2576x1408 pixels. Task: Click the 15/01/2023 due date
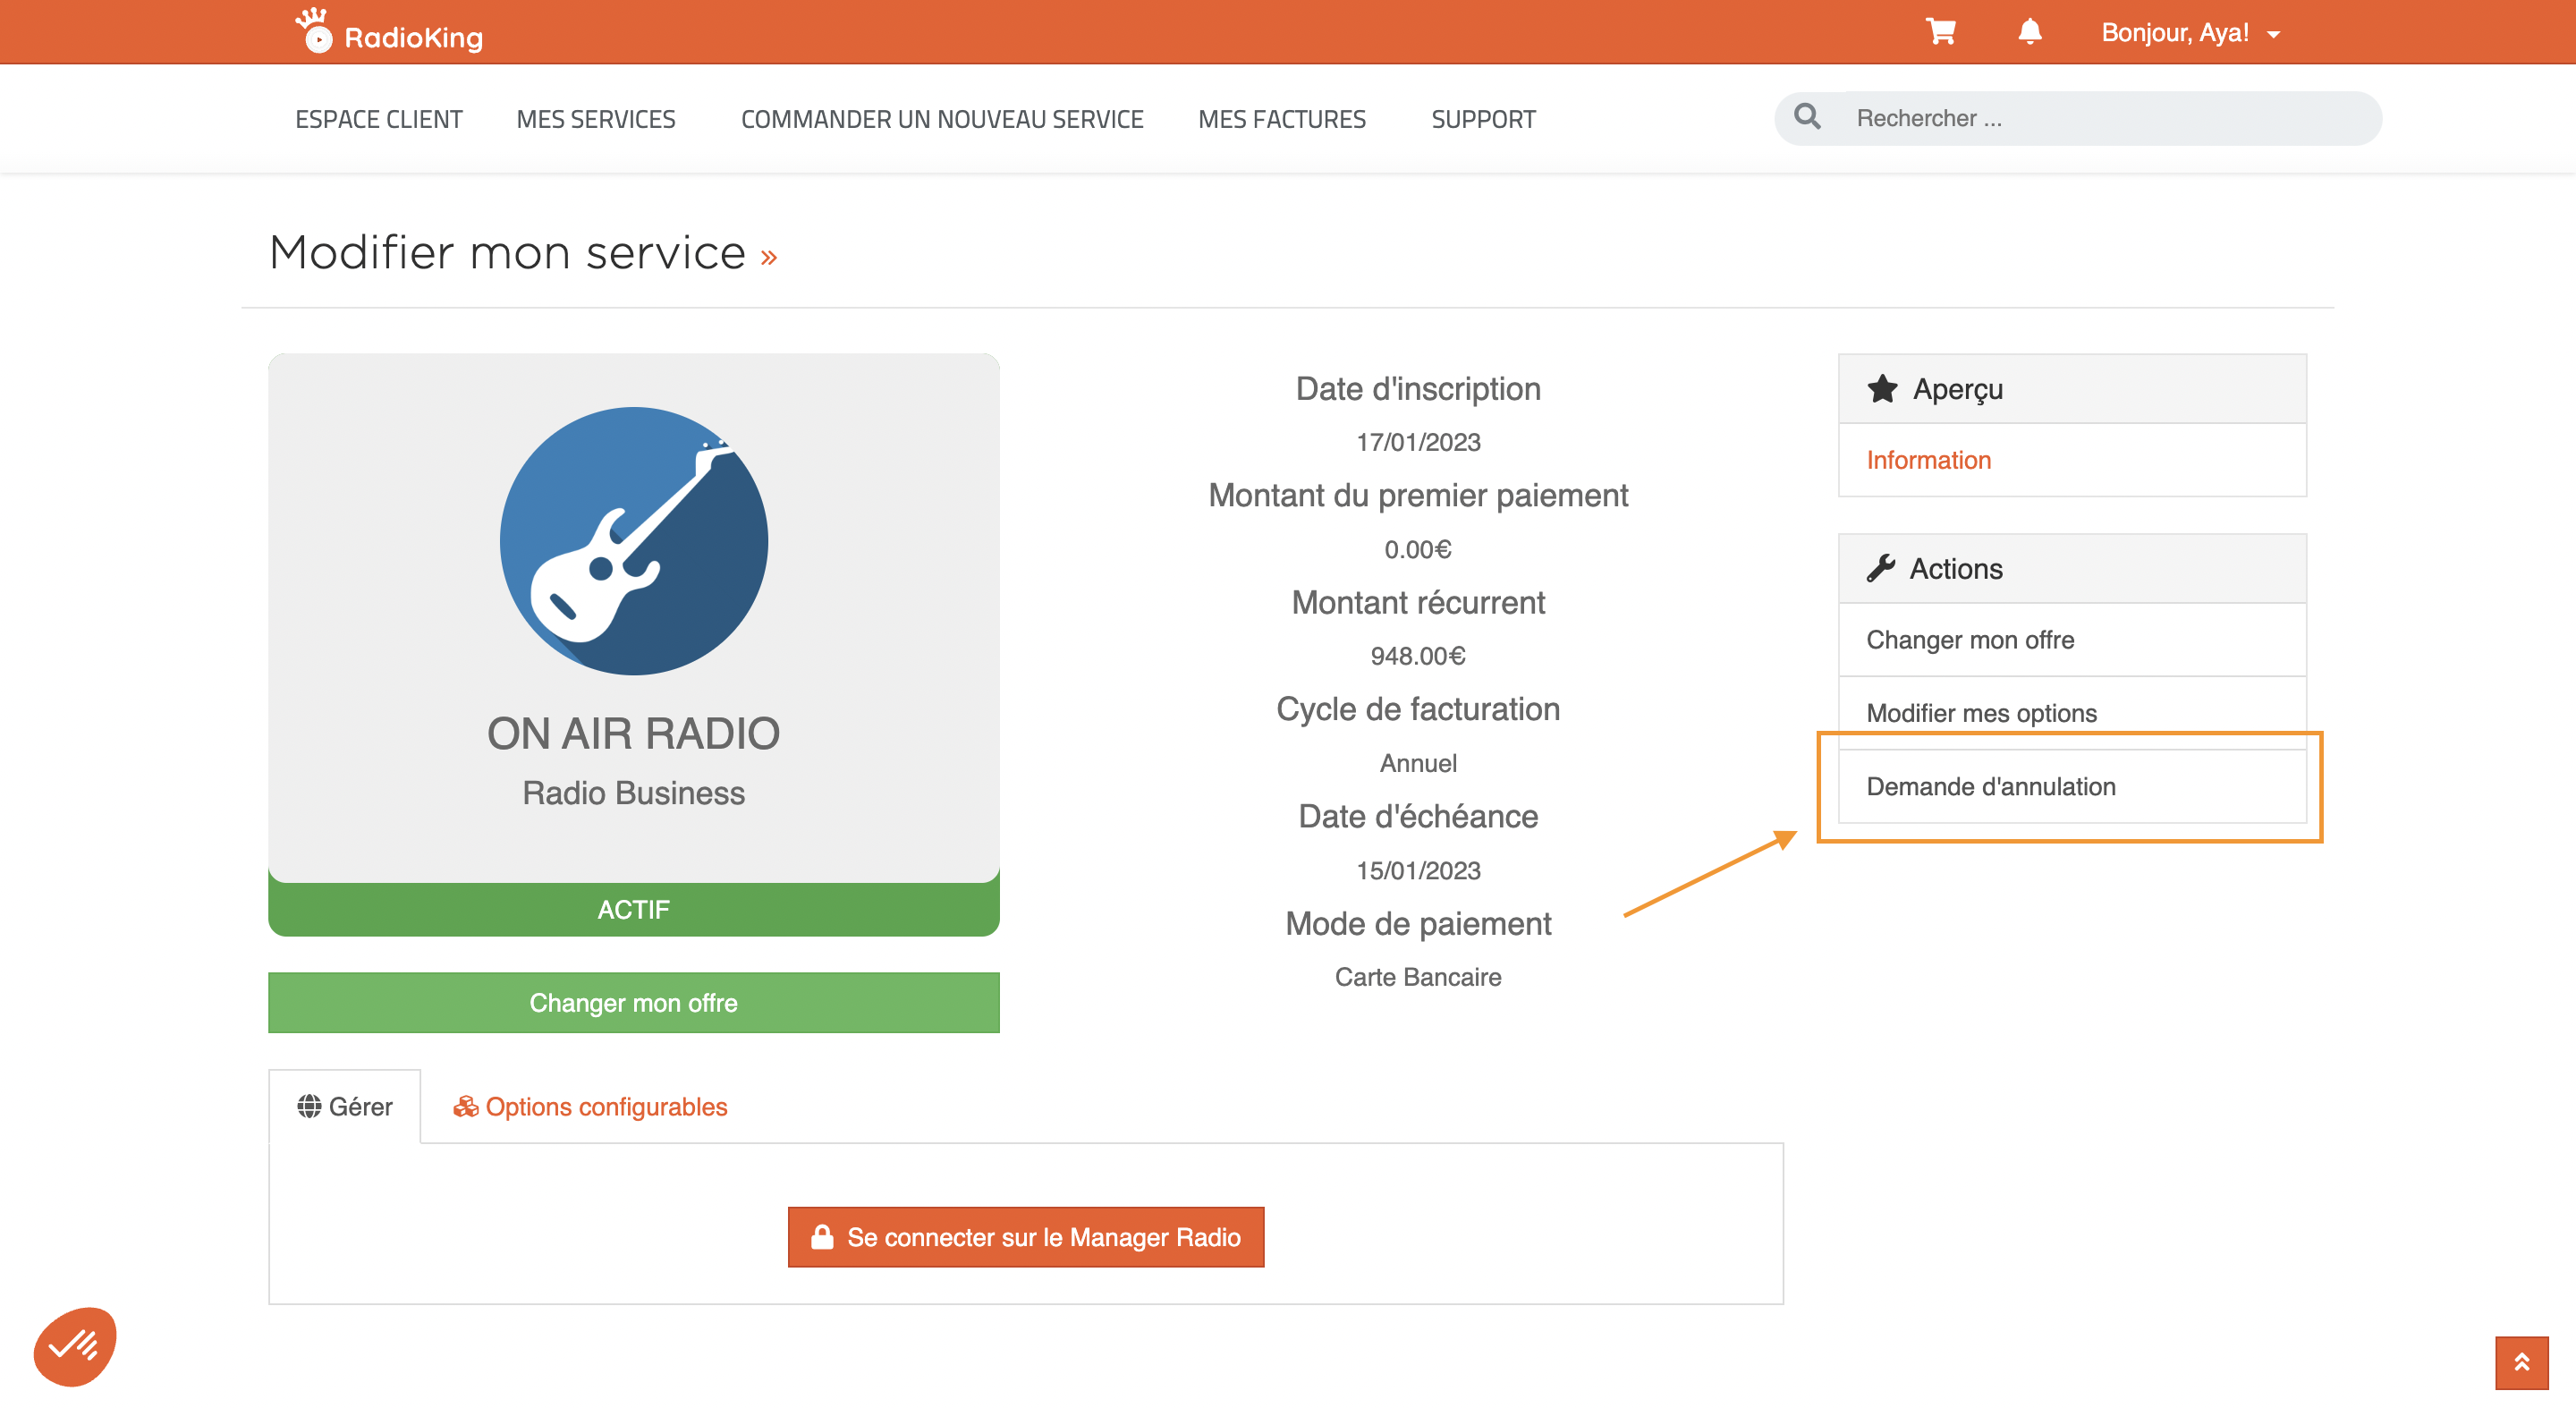1418,870
